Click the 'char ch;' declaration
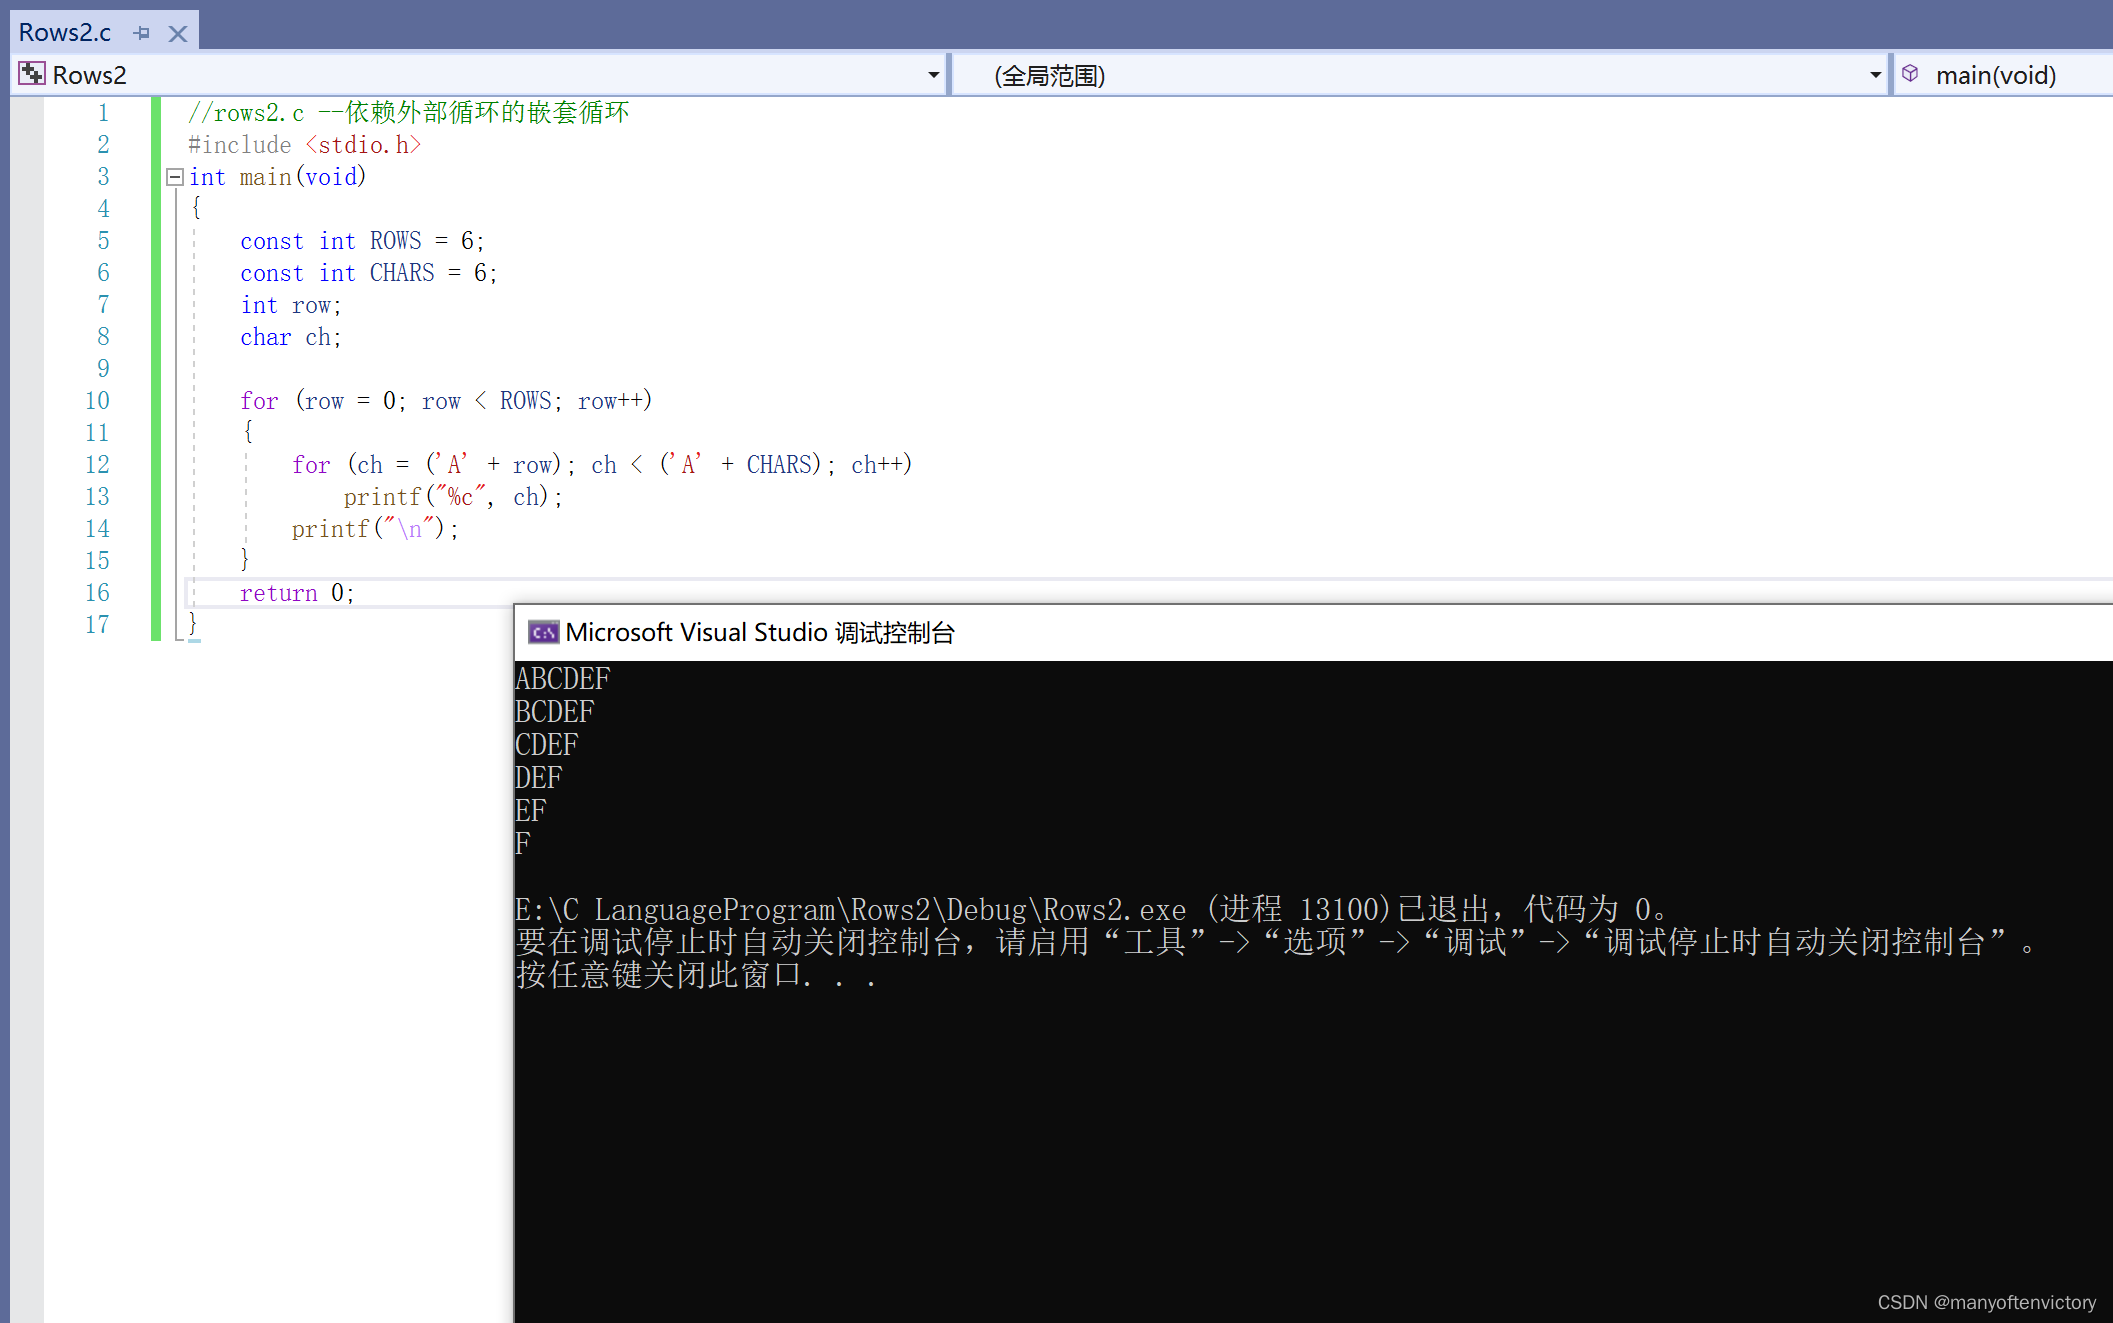2113x1323 pixels. point(291,337)
